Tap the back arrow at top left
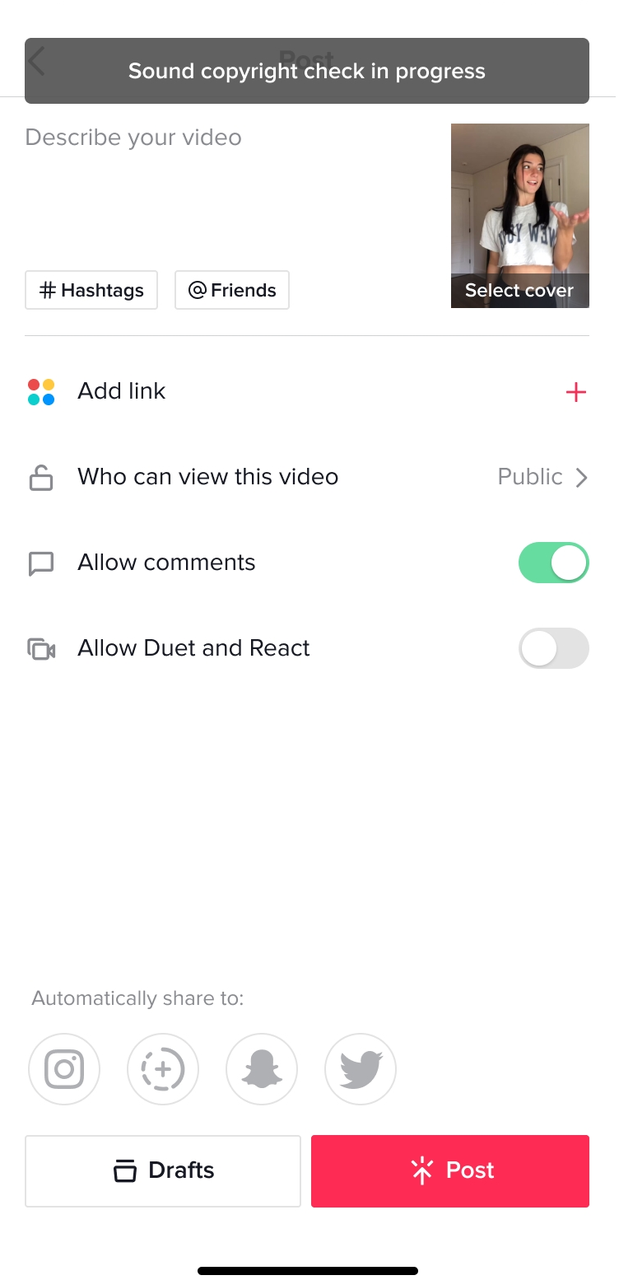This screenshot has width=619, height=1280. [x=37, y=62]
